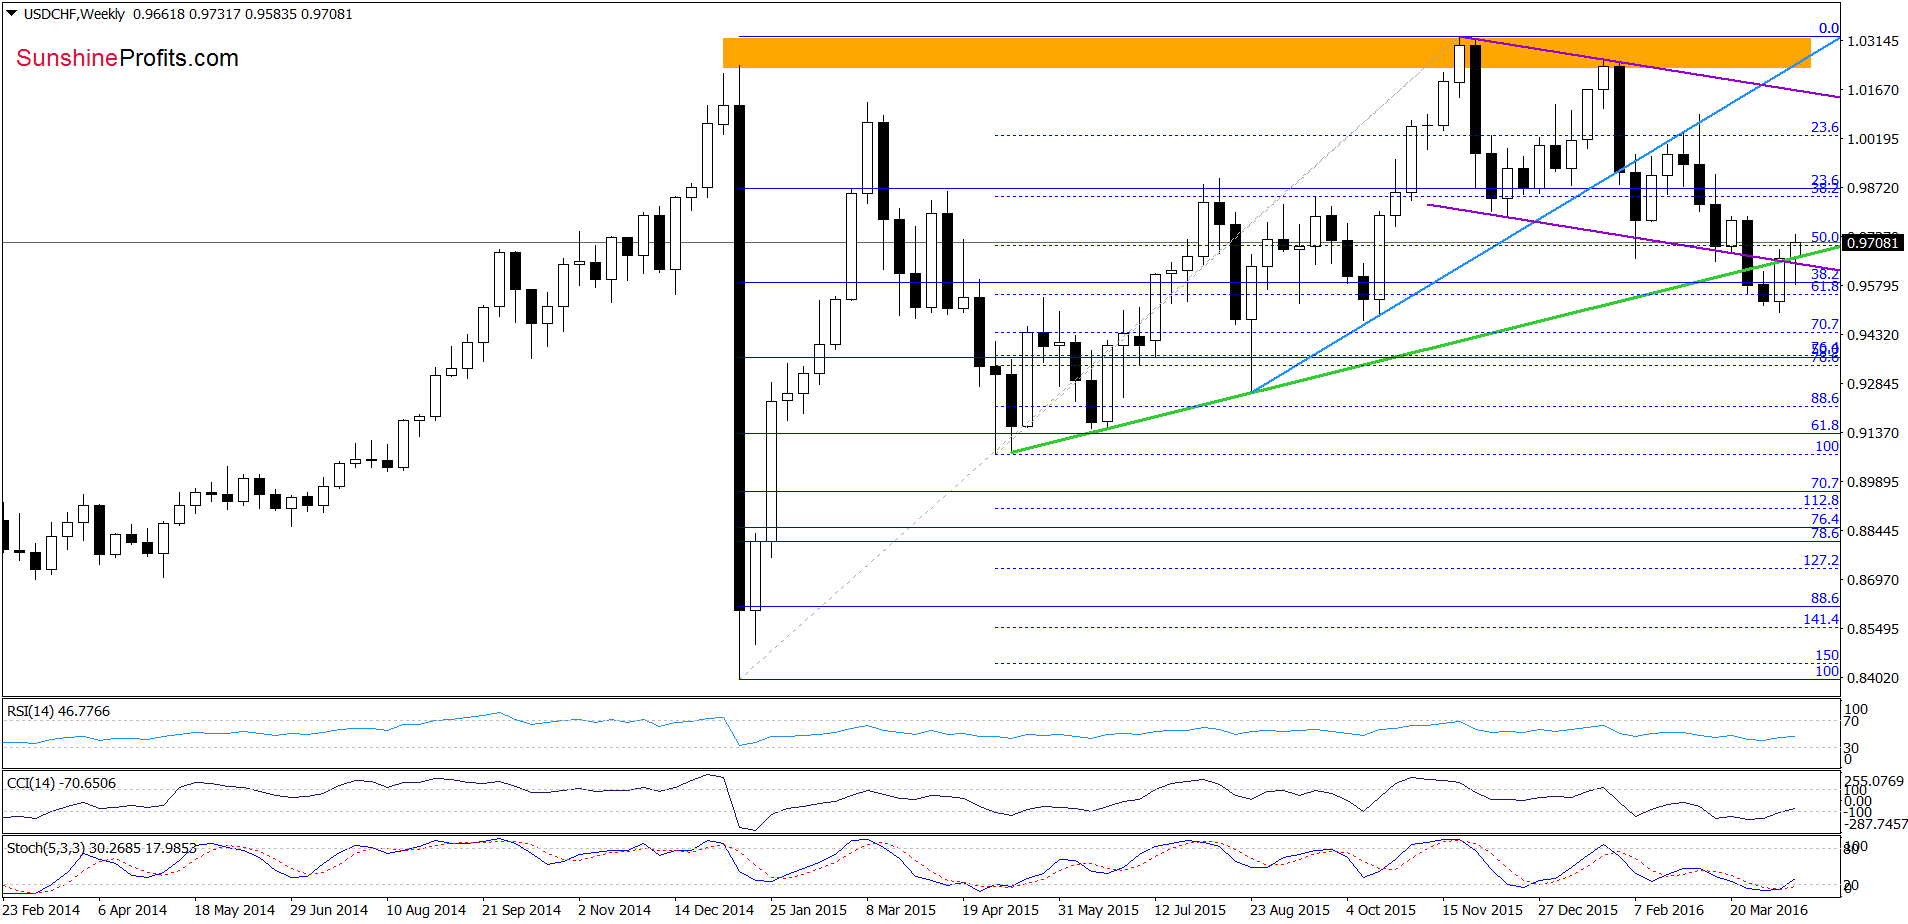Select the Stoch(5,3,3) indicator label
This screenshot has width=1908, height=924.
101,848
